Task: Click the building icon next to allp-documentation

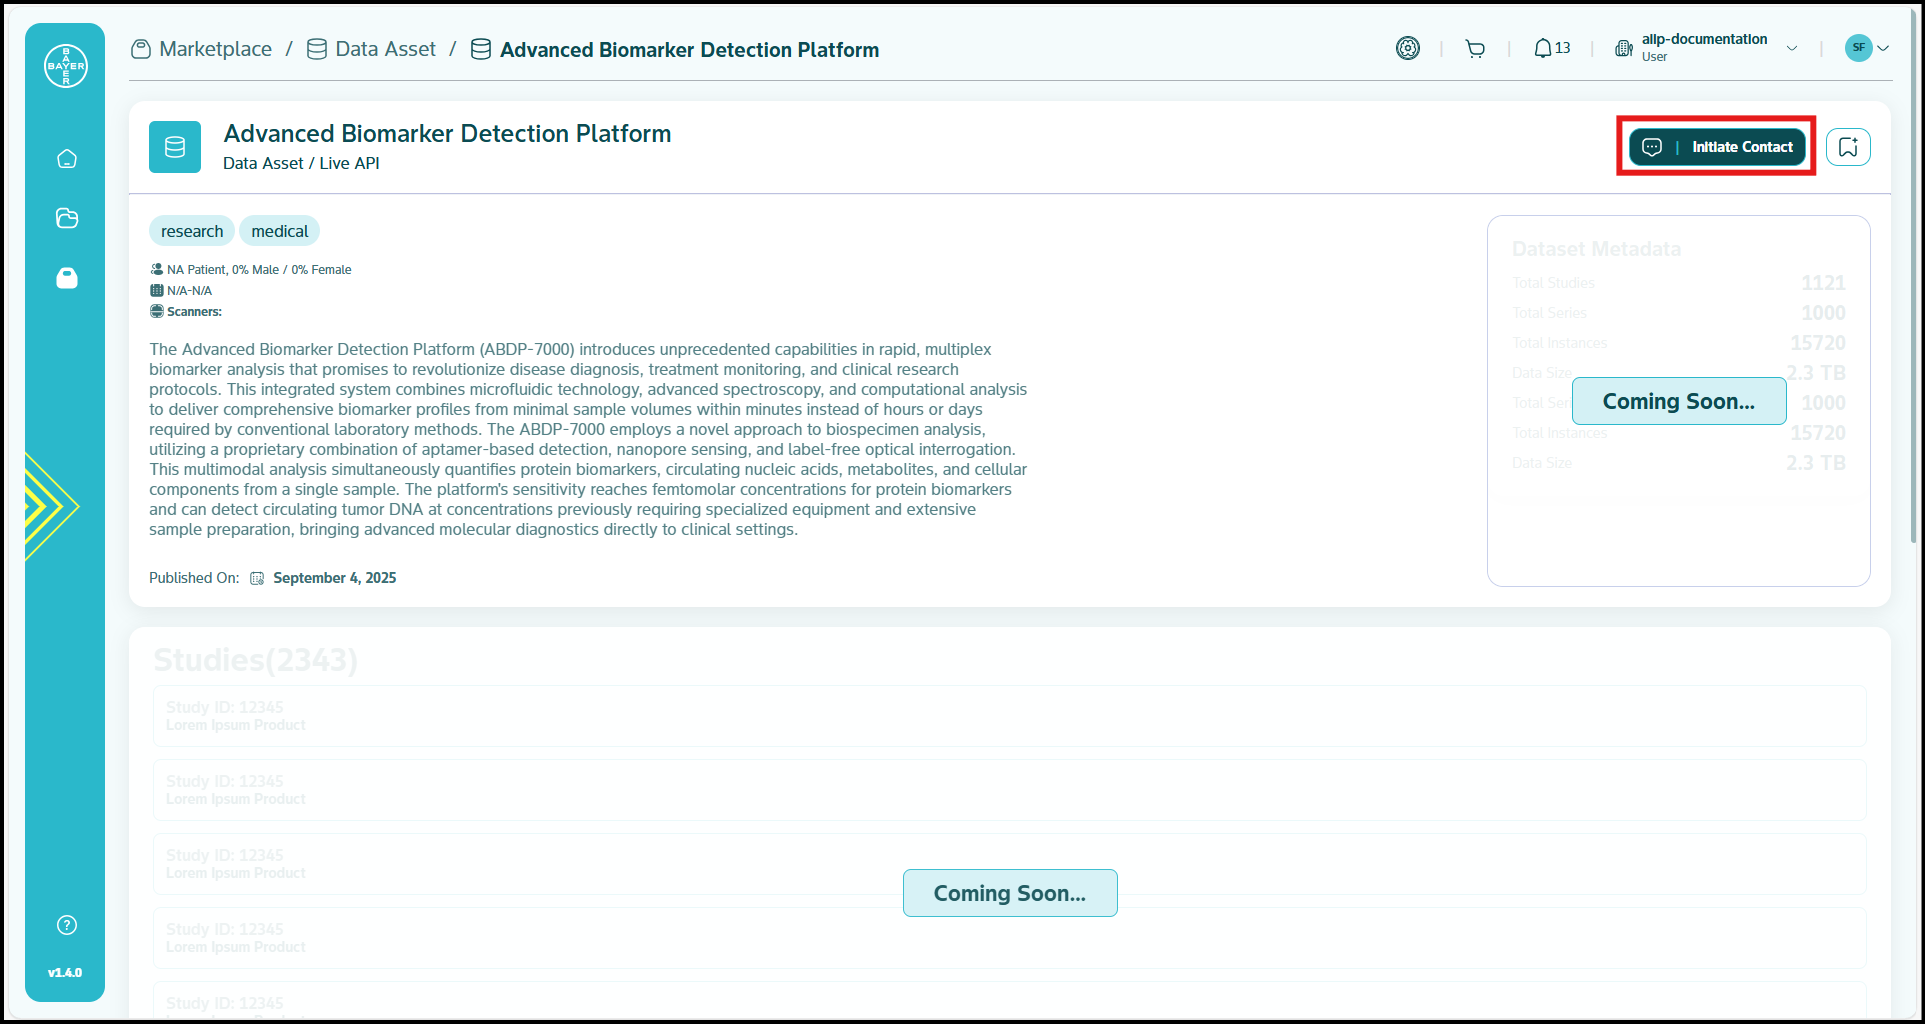Action: click(1624, 47)
